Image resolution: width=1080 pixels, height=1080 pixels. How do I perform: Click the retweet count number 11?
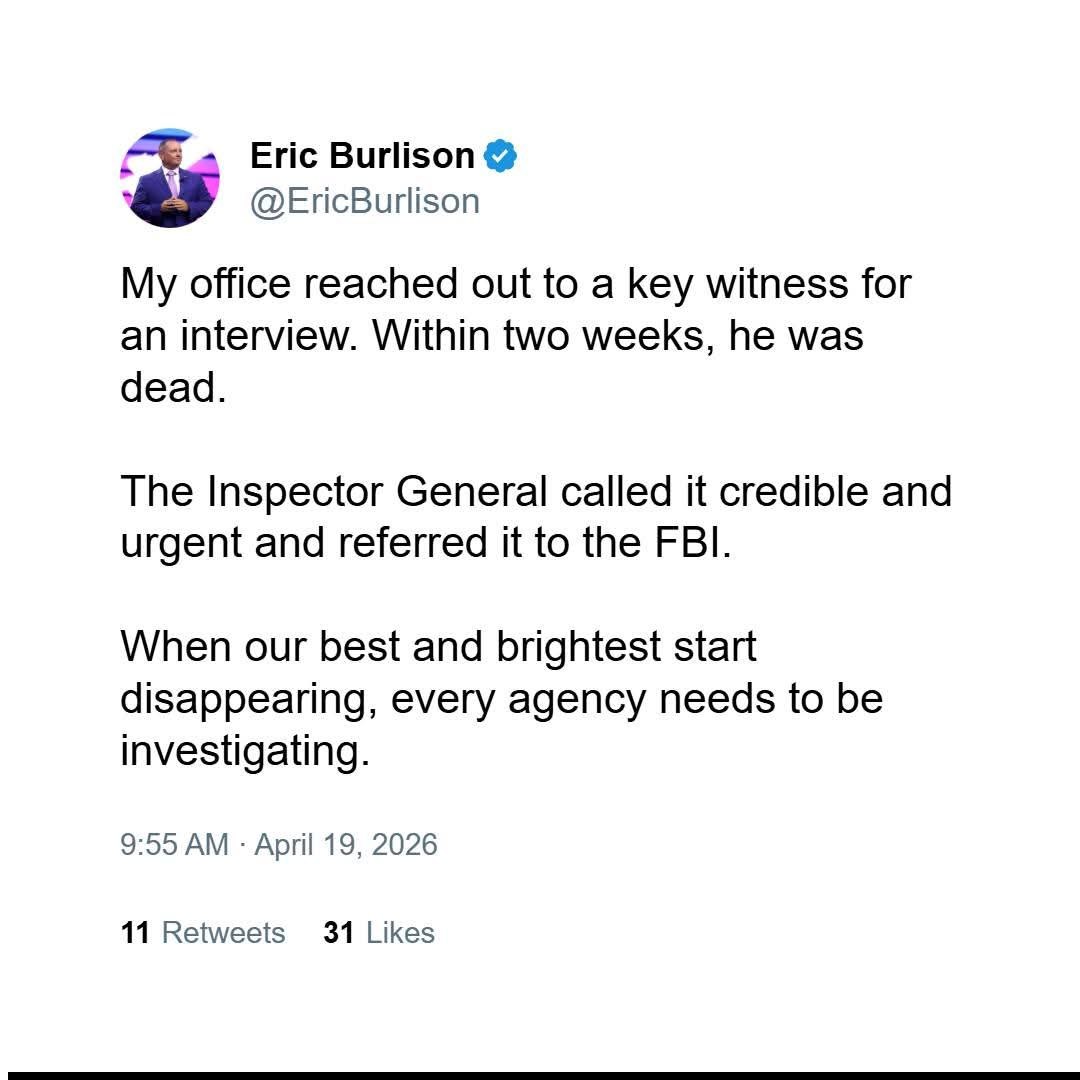coord(135,932)
